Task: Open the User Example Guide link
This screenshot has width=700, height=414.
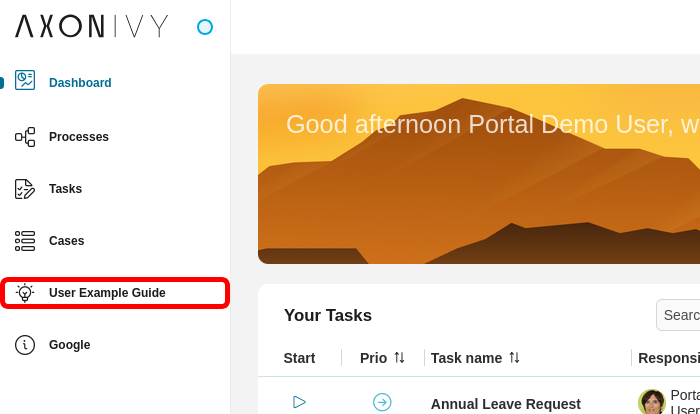Action: [x=107, y=293]
